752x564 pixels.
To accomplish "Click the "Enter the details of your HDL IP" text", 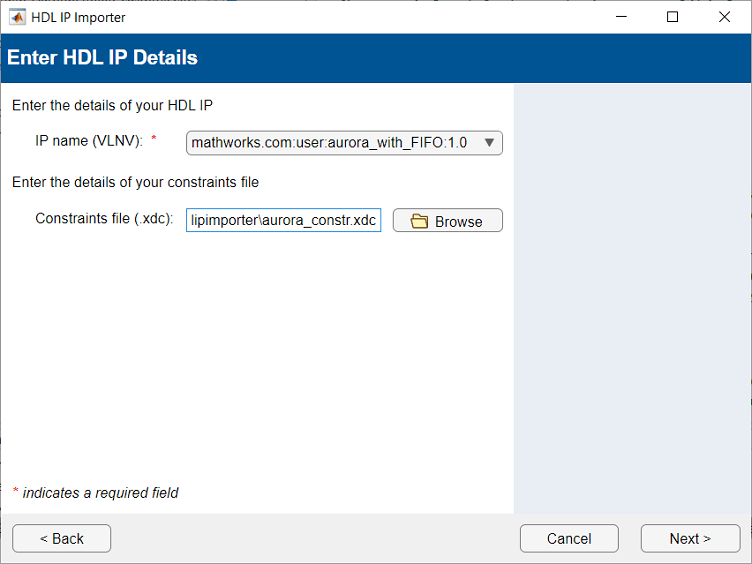I will tap(112, 105).
